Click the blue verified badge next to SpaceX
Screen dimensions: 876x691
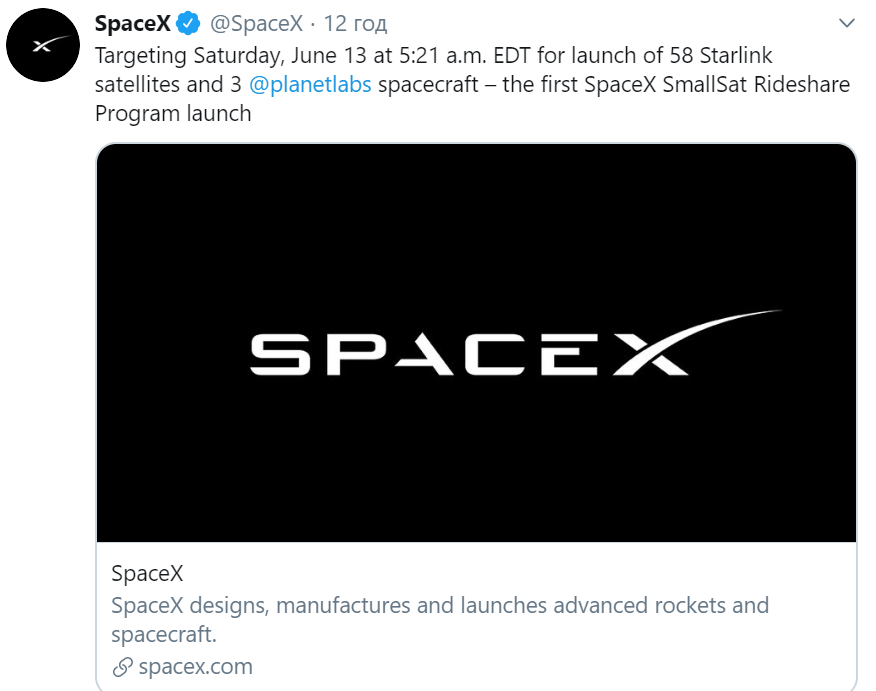click(186, 21)
